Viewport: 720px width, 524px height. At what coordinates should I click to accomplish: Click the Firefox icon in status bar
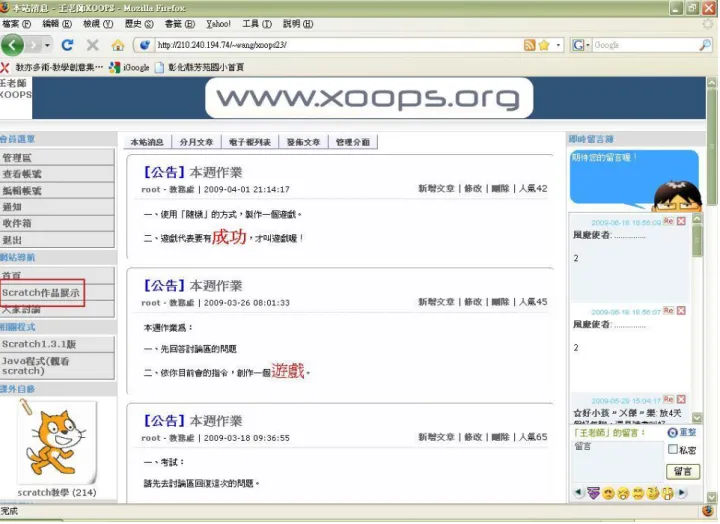[708, 511]
